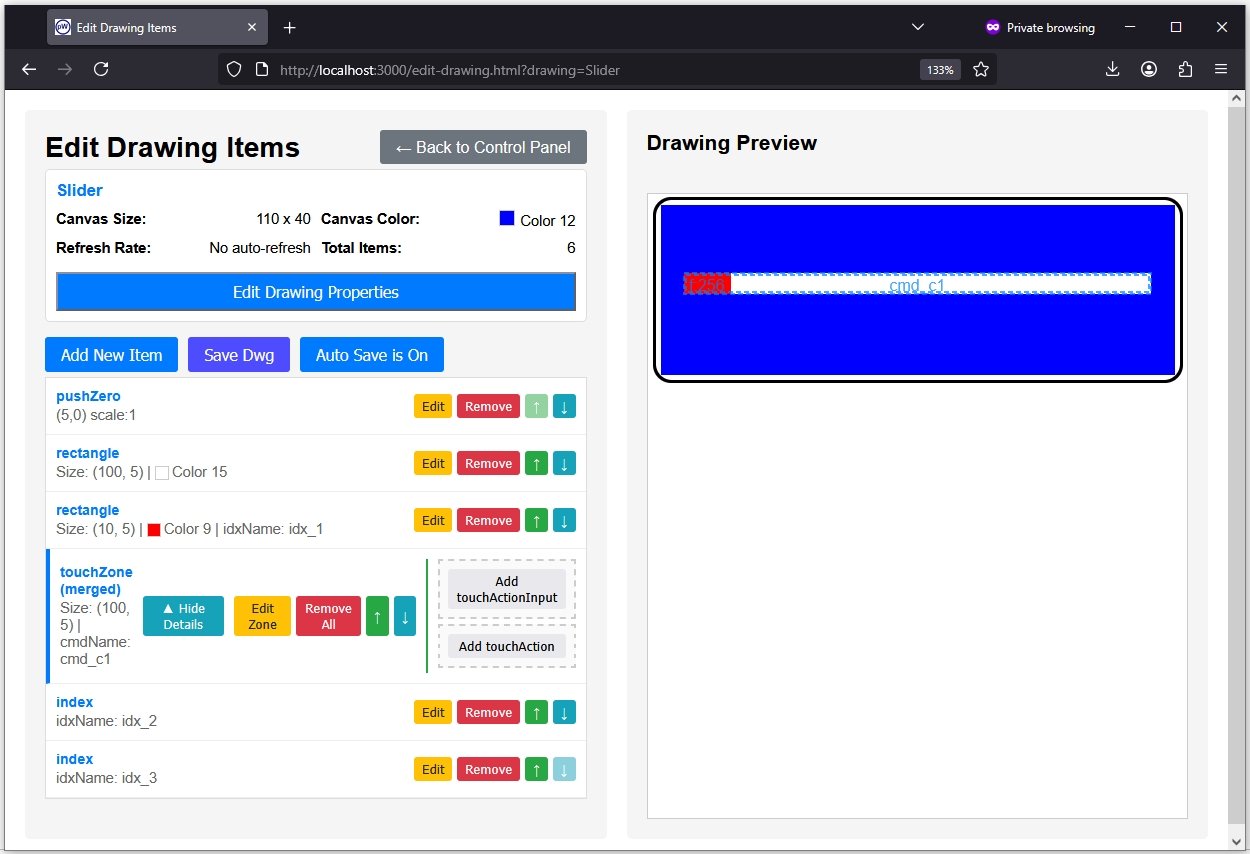Open Firefox downloads panel

[x=1112, y=69]
